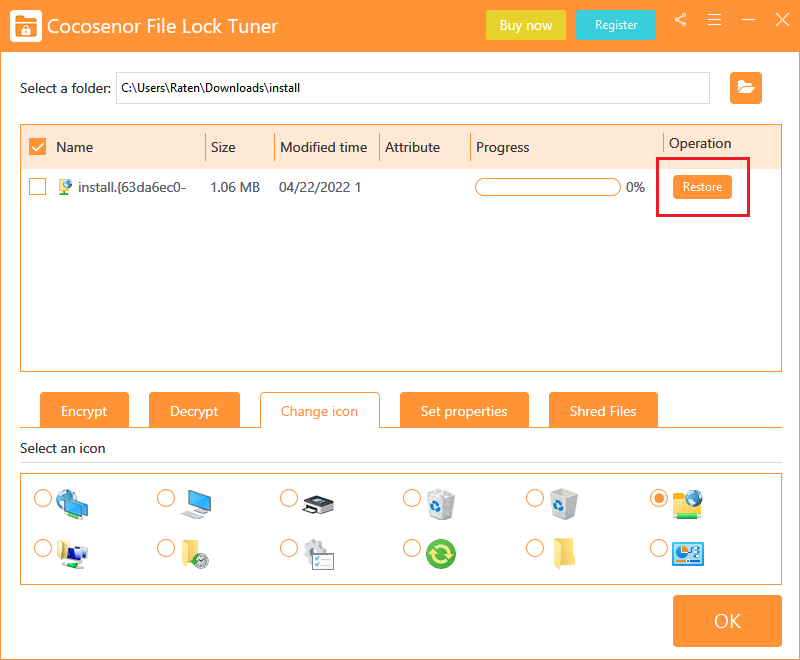Click the Operation column header

point(700,143)
